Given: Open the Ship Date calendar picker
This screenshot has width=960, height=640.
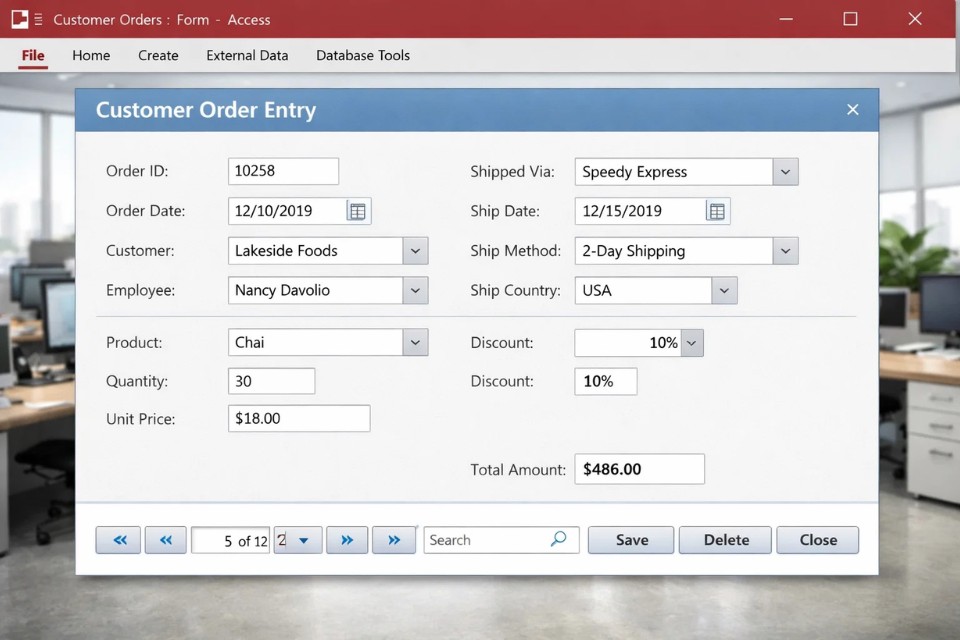Looking at the screenshot, I should [716, 211].
